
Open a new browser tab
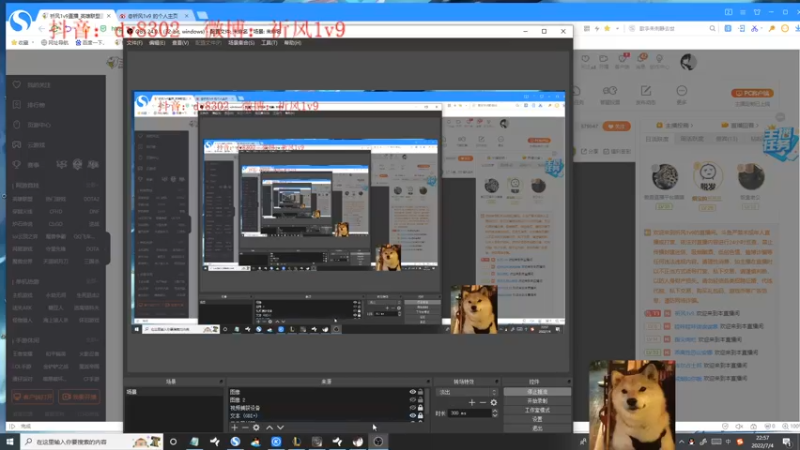[202, 16]
